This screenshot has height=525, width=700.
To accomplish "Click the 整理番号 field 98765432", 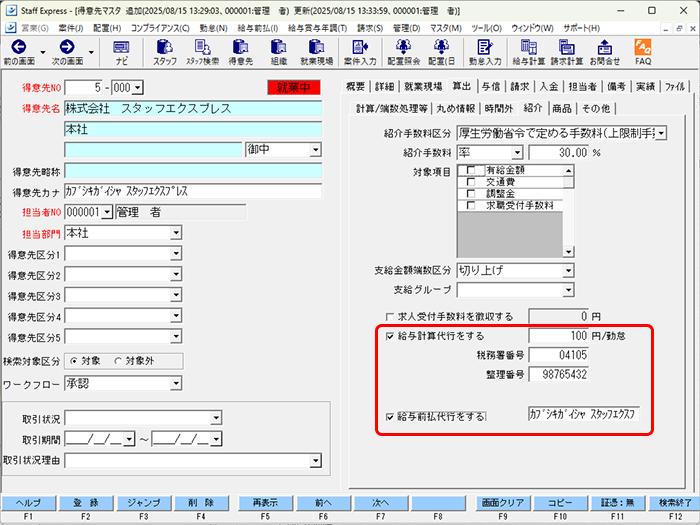I will [558, 375].
